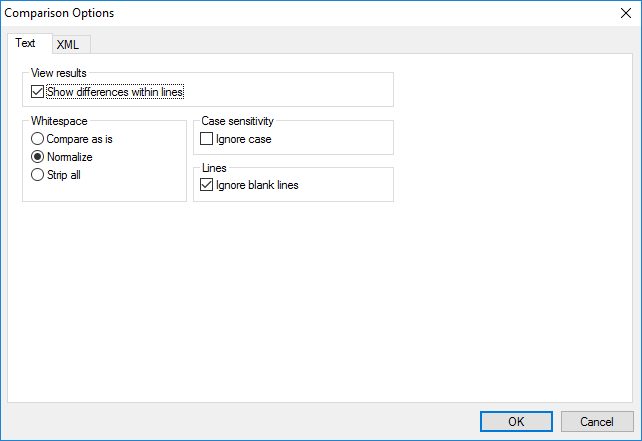Enable the Ignore case checkbox
Image resolution: width=642 pixels, height=441 pixels.
tap(207, 139)
